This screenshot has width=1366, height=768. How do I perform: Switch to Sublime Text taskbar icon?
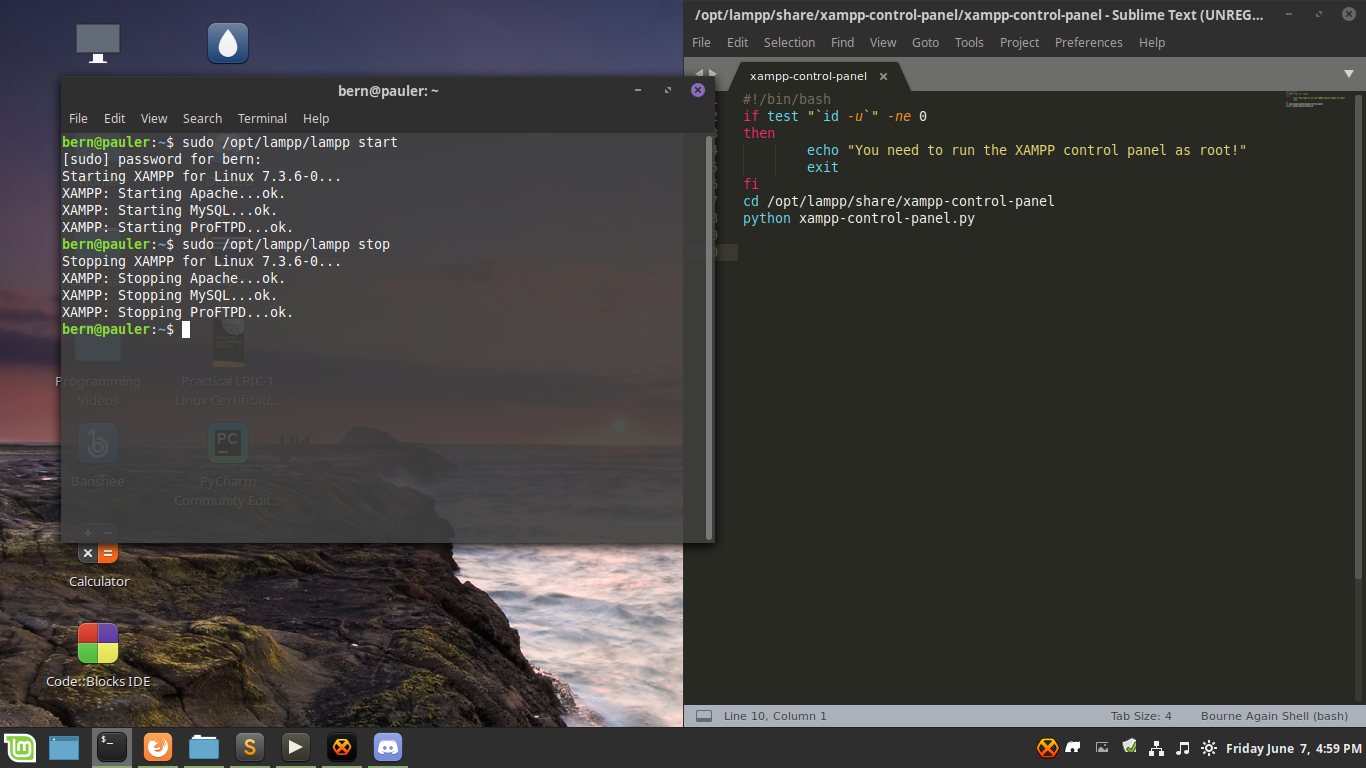pos(250,747)
